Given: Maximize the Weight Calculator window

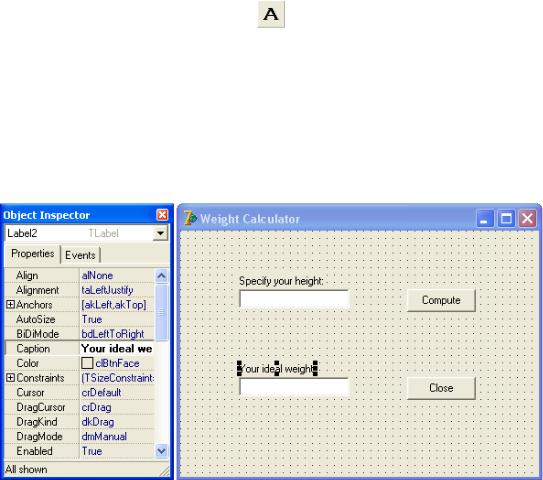Looking at the screenshot, I should (x=506, y=219).
